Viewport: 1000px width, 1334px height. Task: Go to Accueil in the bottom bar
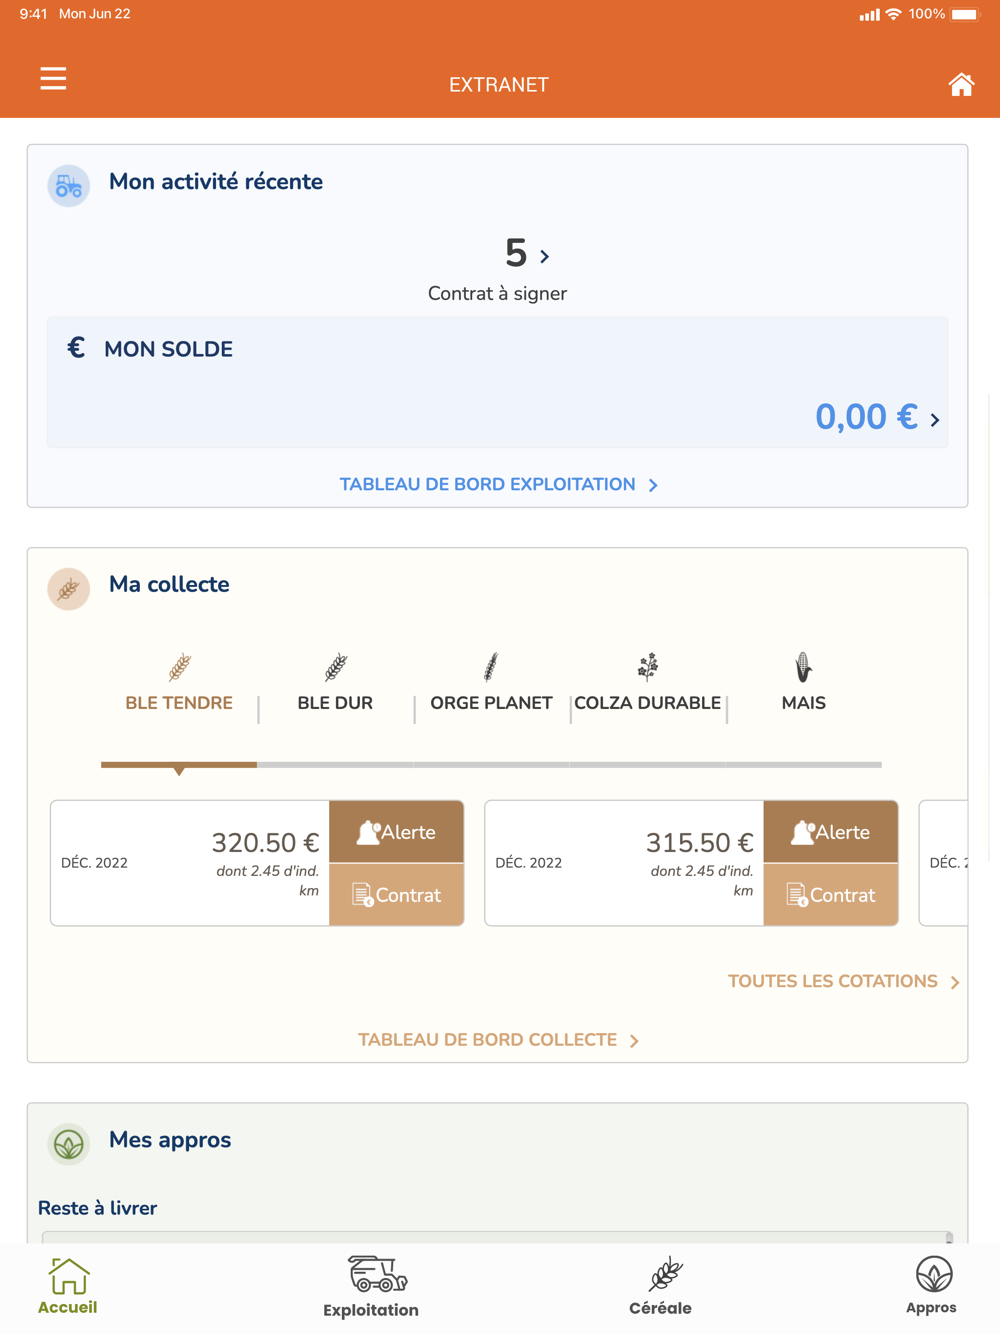(x=68, y=1287)
